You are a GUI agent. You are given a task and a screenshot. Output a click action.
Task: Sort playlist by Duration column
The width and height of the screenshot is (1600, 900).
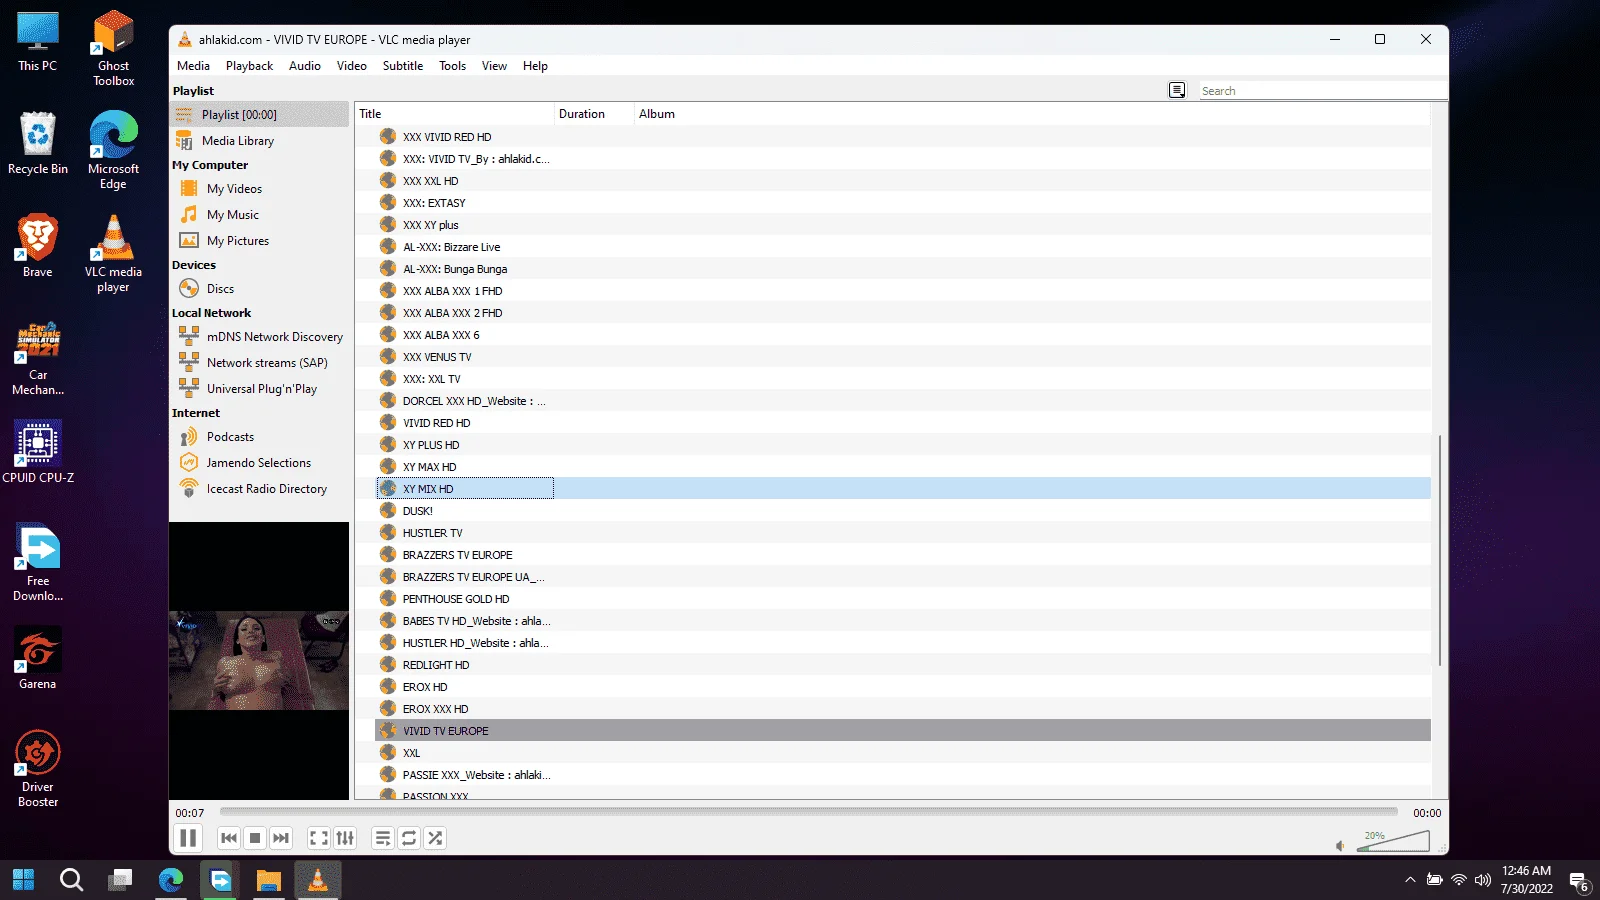[594, 114]
